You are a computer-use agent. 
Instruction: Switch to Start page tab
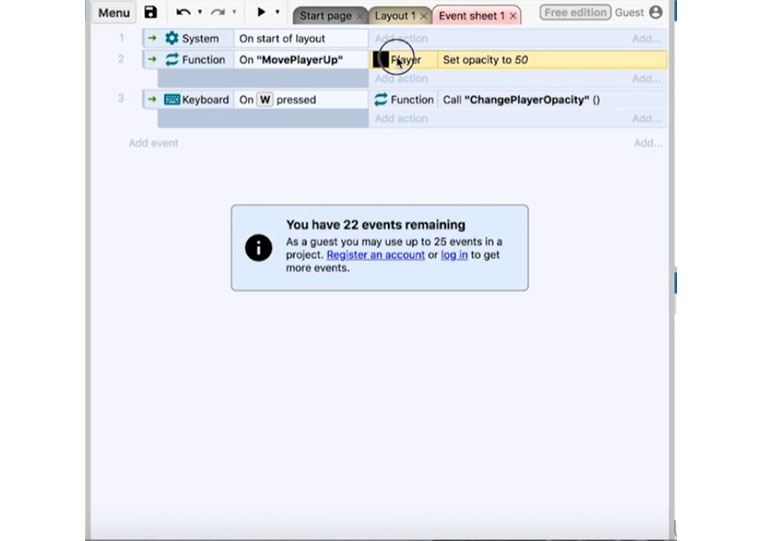326,16
